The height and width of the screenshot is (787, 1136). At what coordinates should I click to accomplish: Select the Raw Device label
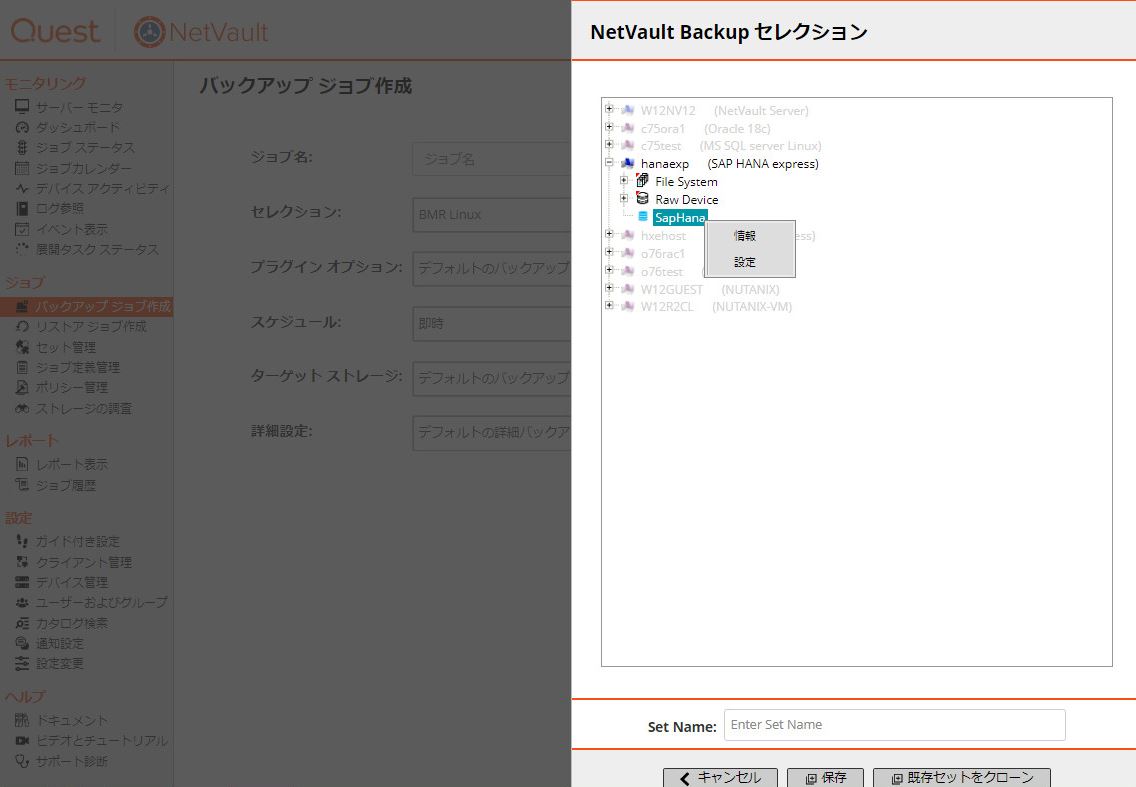(687, 199)
